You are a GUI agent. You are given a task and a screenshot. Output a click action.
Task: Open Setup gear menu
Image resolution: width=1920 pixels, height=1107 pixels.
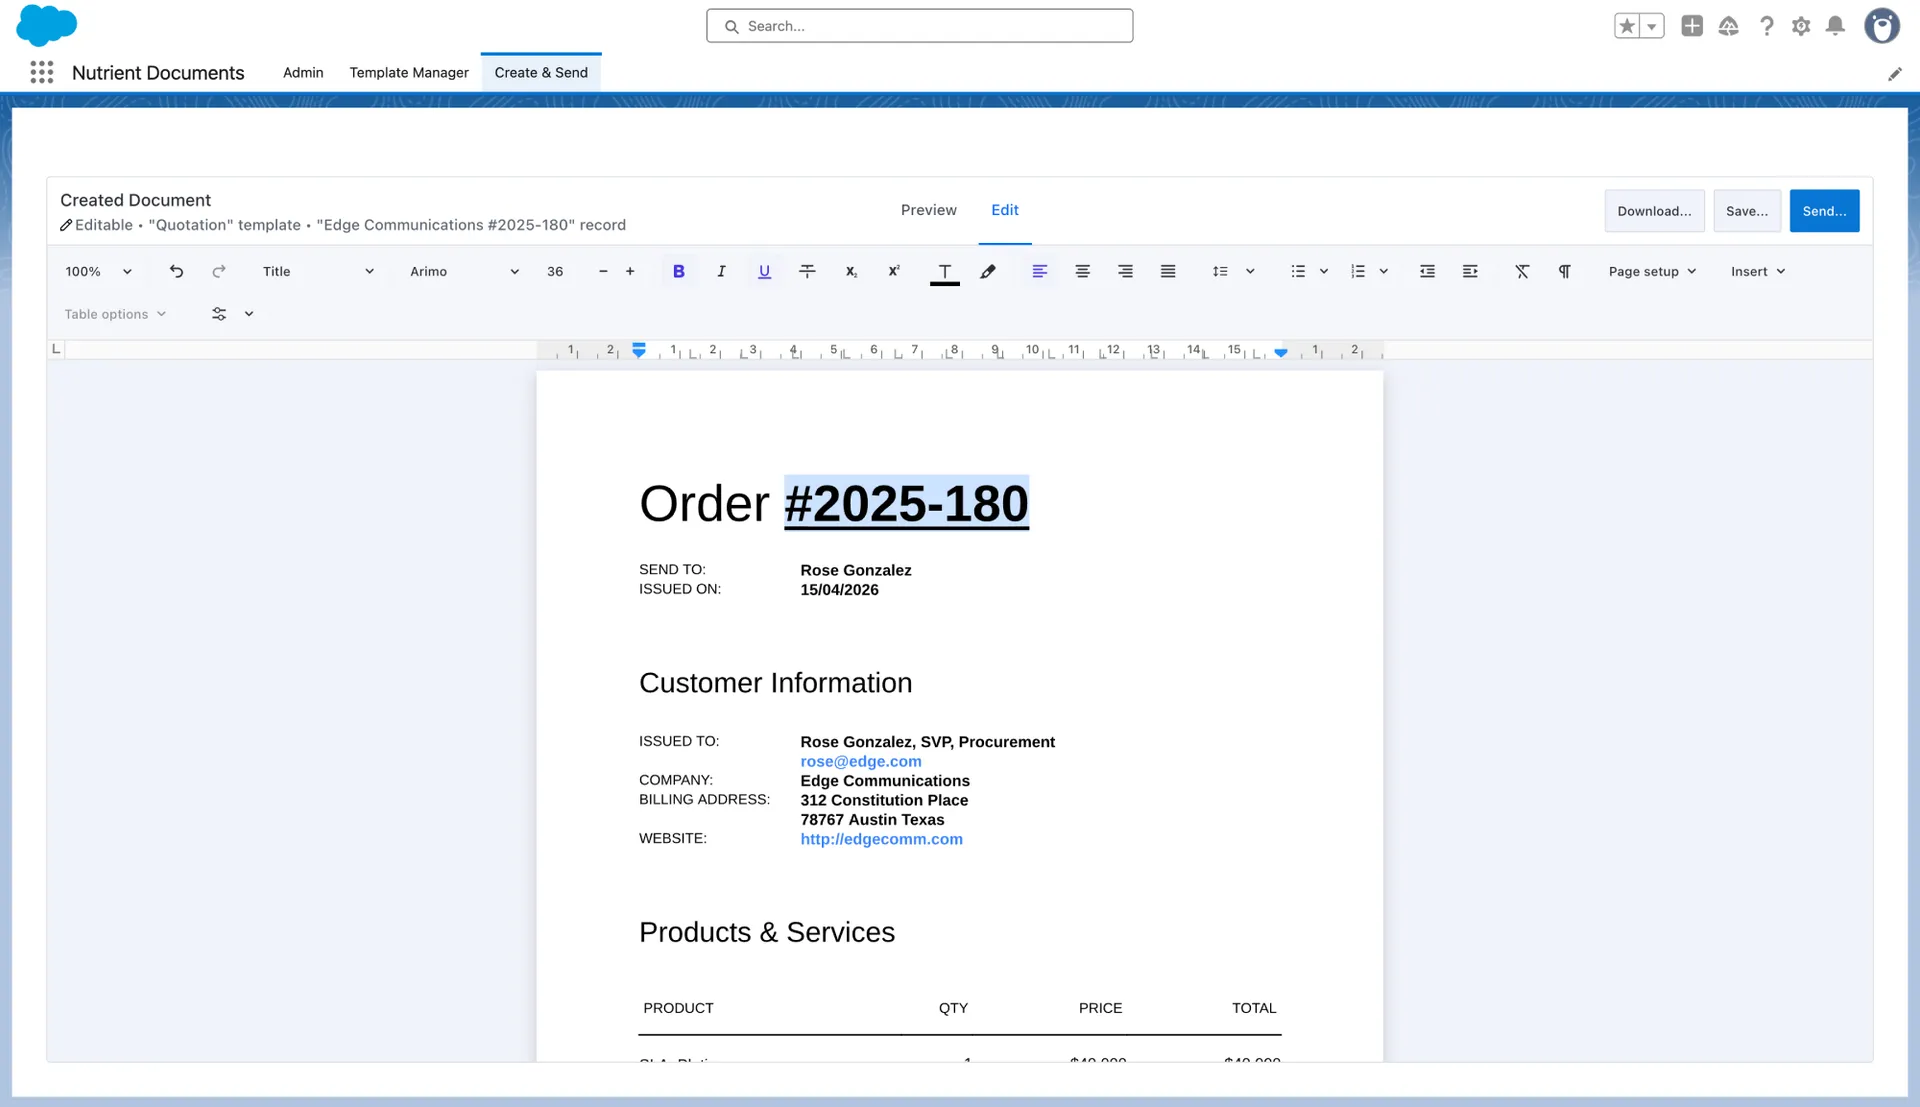(x=1801, y=26)
